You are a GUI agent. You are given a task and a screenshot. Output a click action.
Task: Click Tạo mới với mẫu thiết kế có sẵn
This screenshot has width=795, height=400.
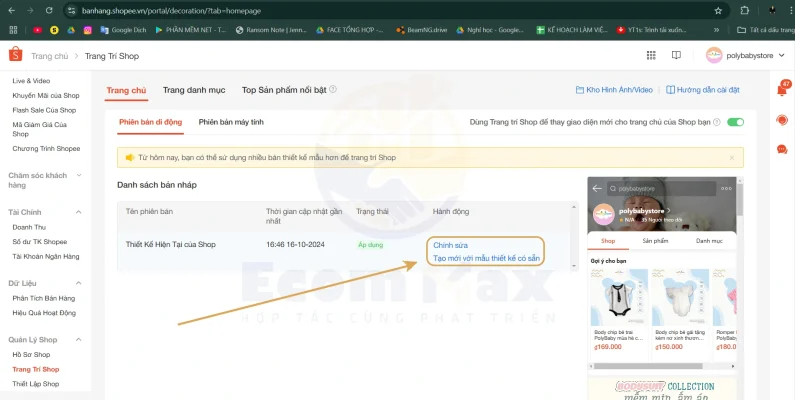point(486,259)
